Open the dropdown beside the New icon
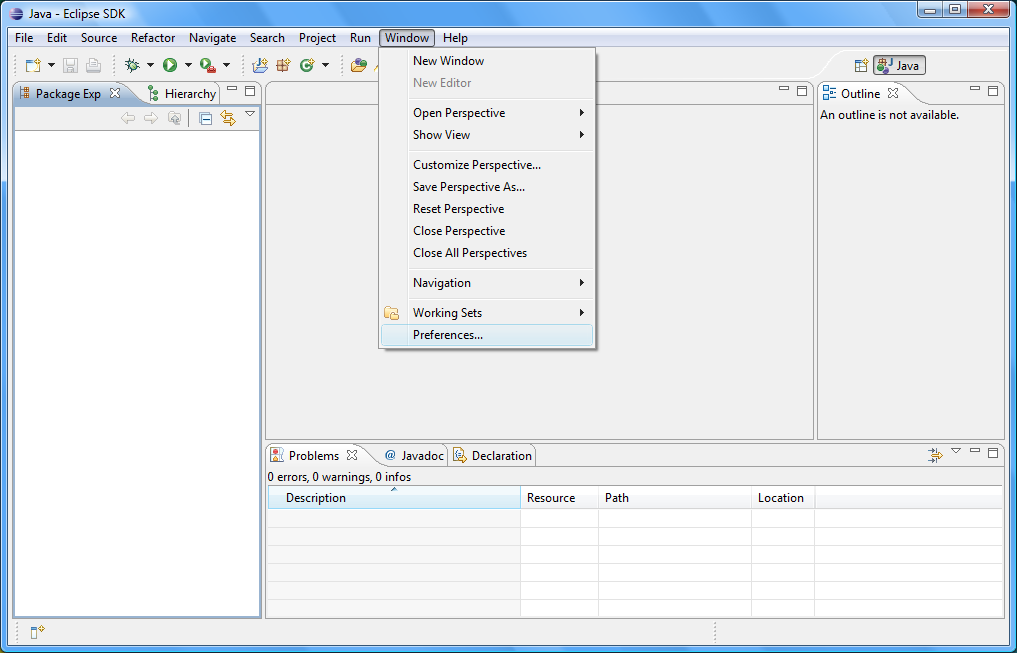Screen dimensions: 1017x653 51,65
